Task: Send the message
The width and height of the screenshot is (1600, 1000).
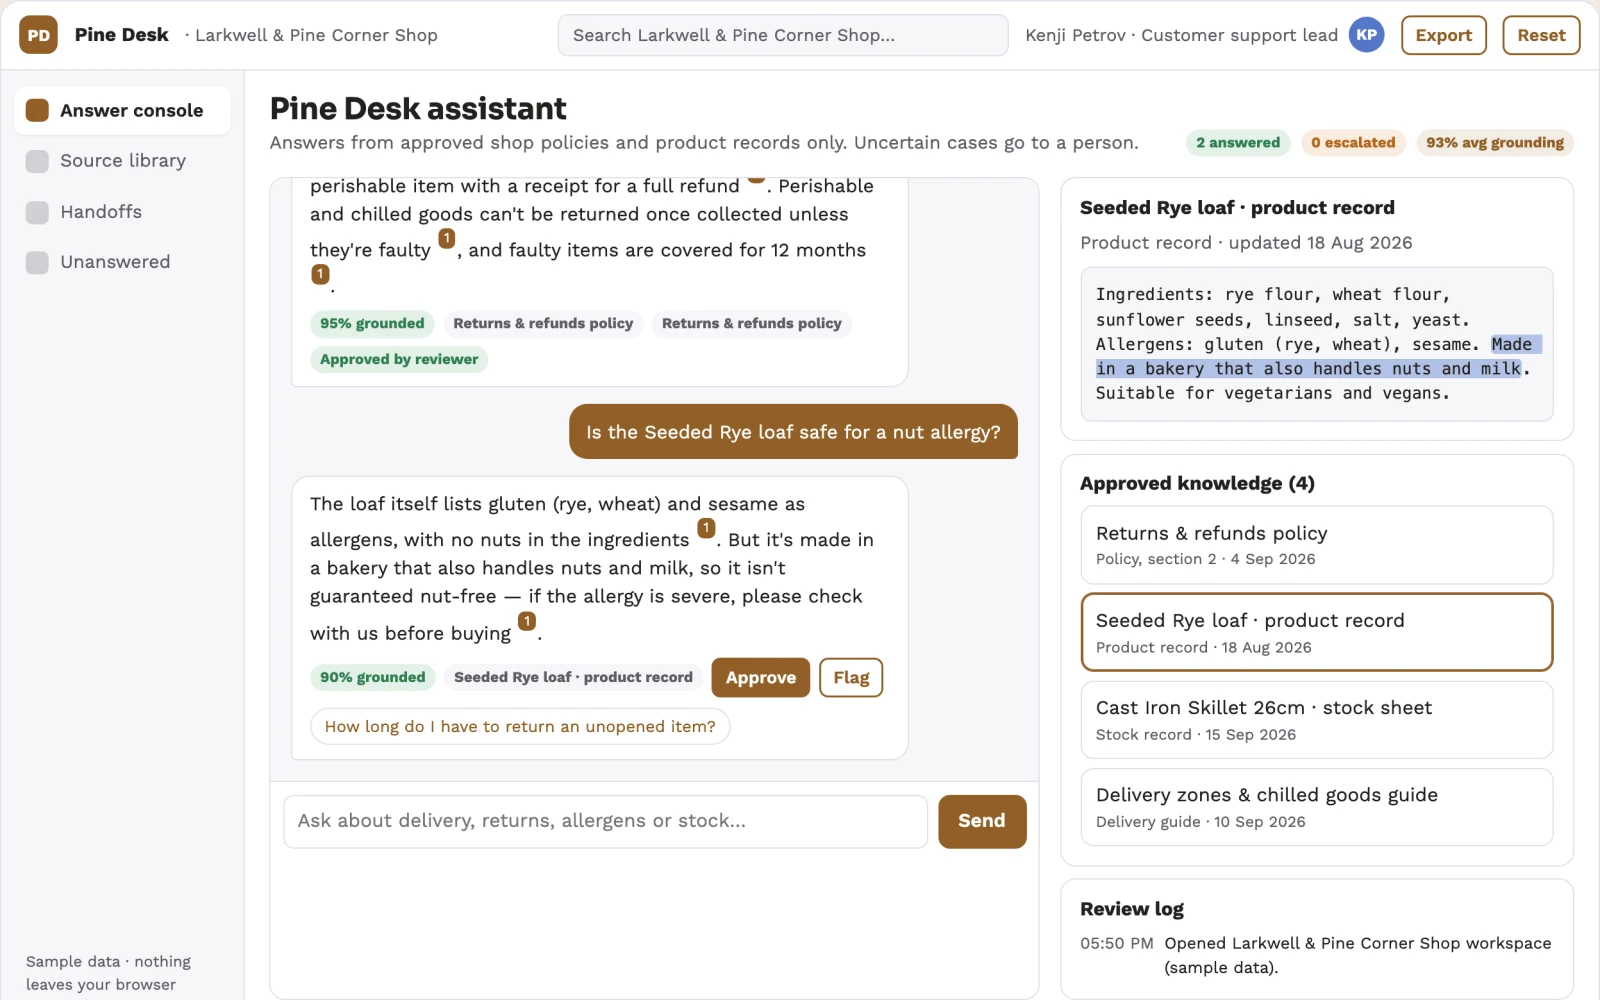Action: tap(982, 821)
